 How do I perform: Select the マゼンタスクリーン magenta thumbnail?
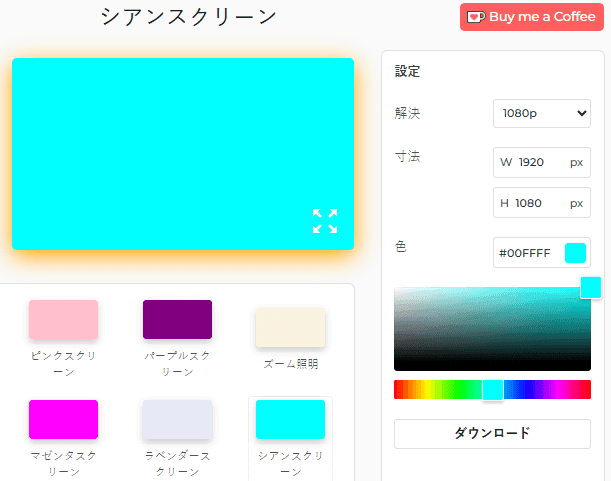(x=63, y=419)
